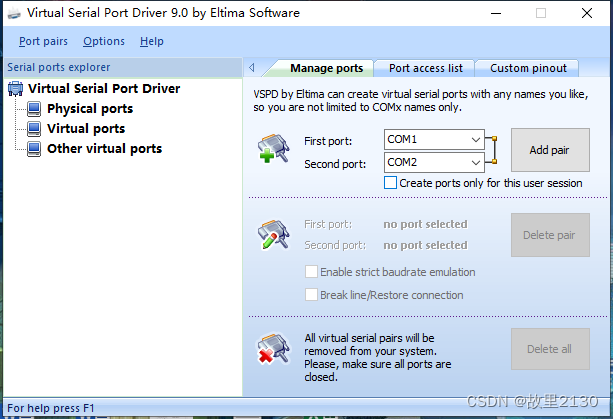Select Virtual ports in the tree

tap(86, 129)
